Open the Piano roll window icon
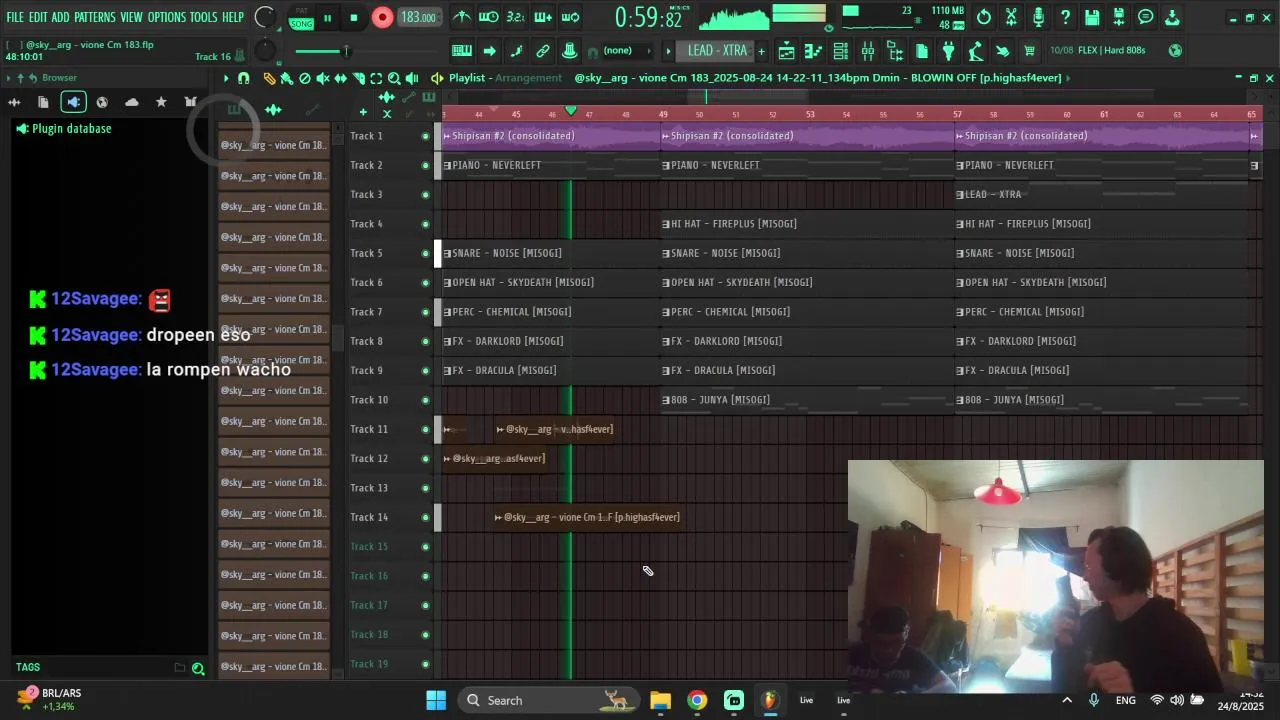This screenshot has width=1280, height=720. (813, 51)
